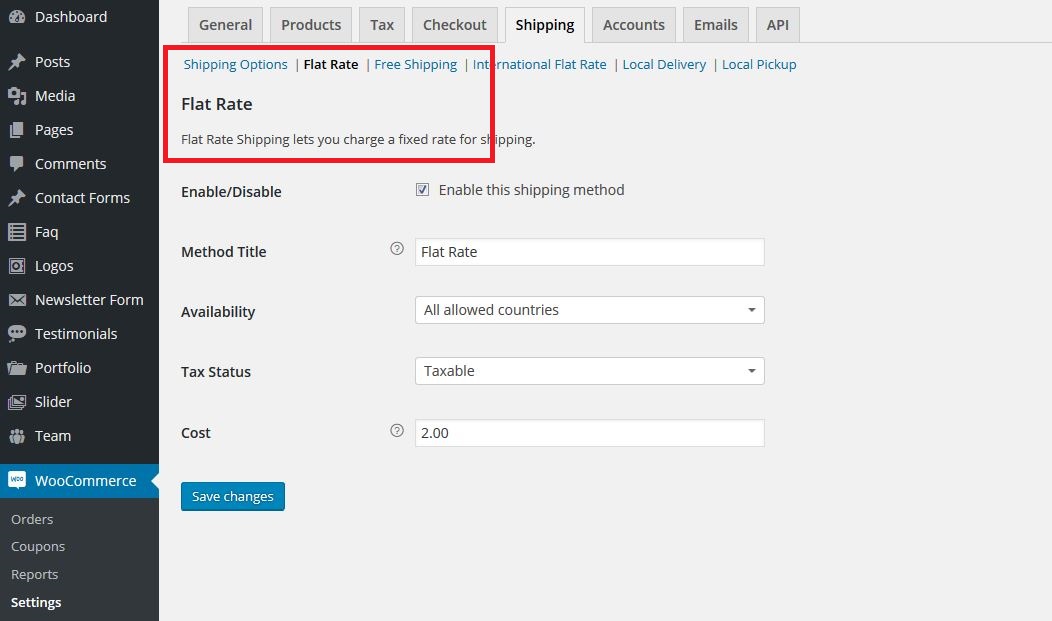The width and height of the screenshot is (1052, 621).
Task: Click the Faq list icon
Action: coord(17,232)
